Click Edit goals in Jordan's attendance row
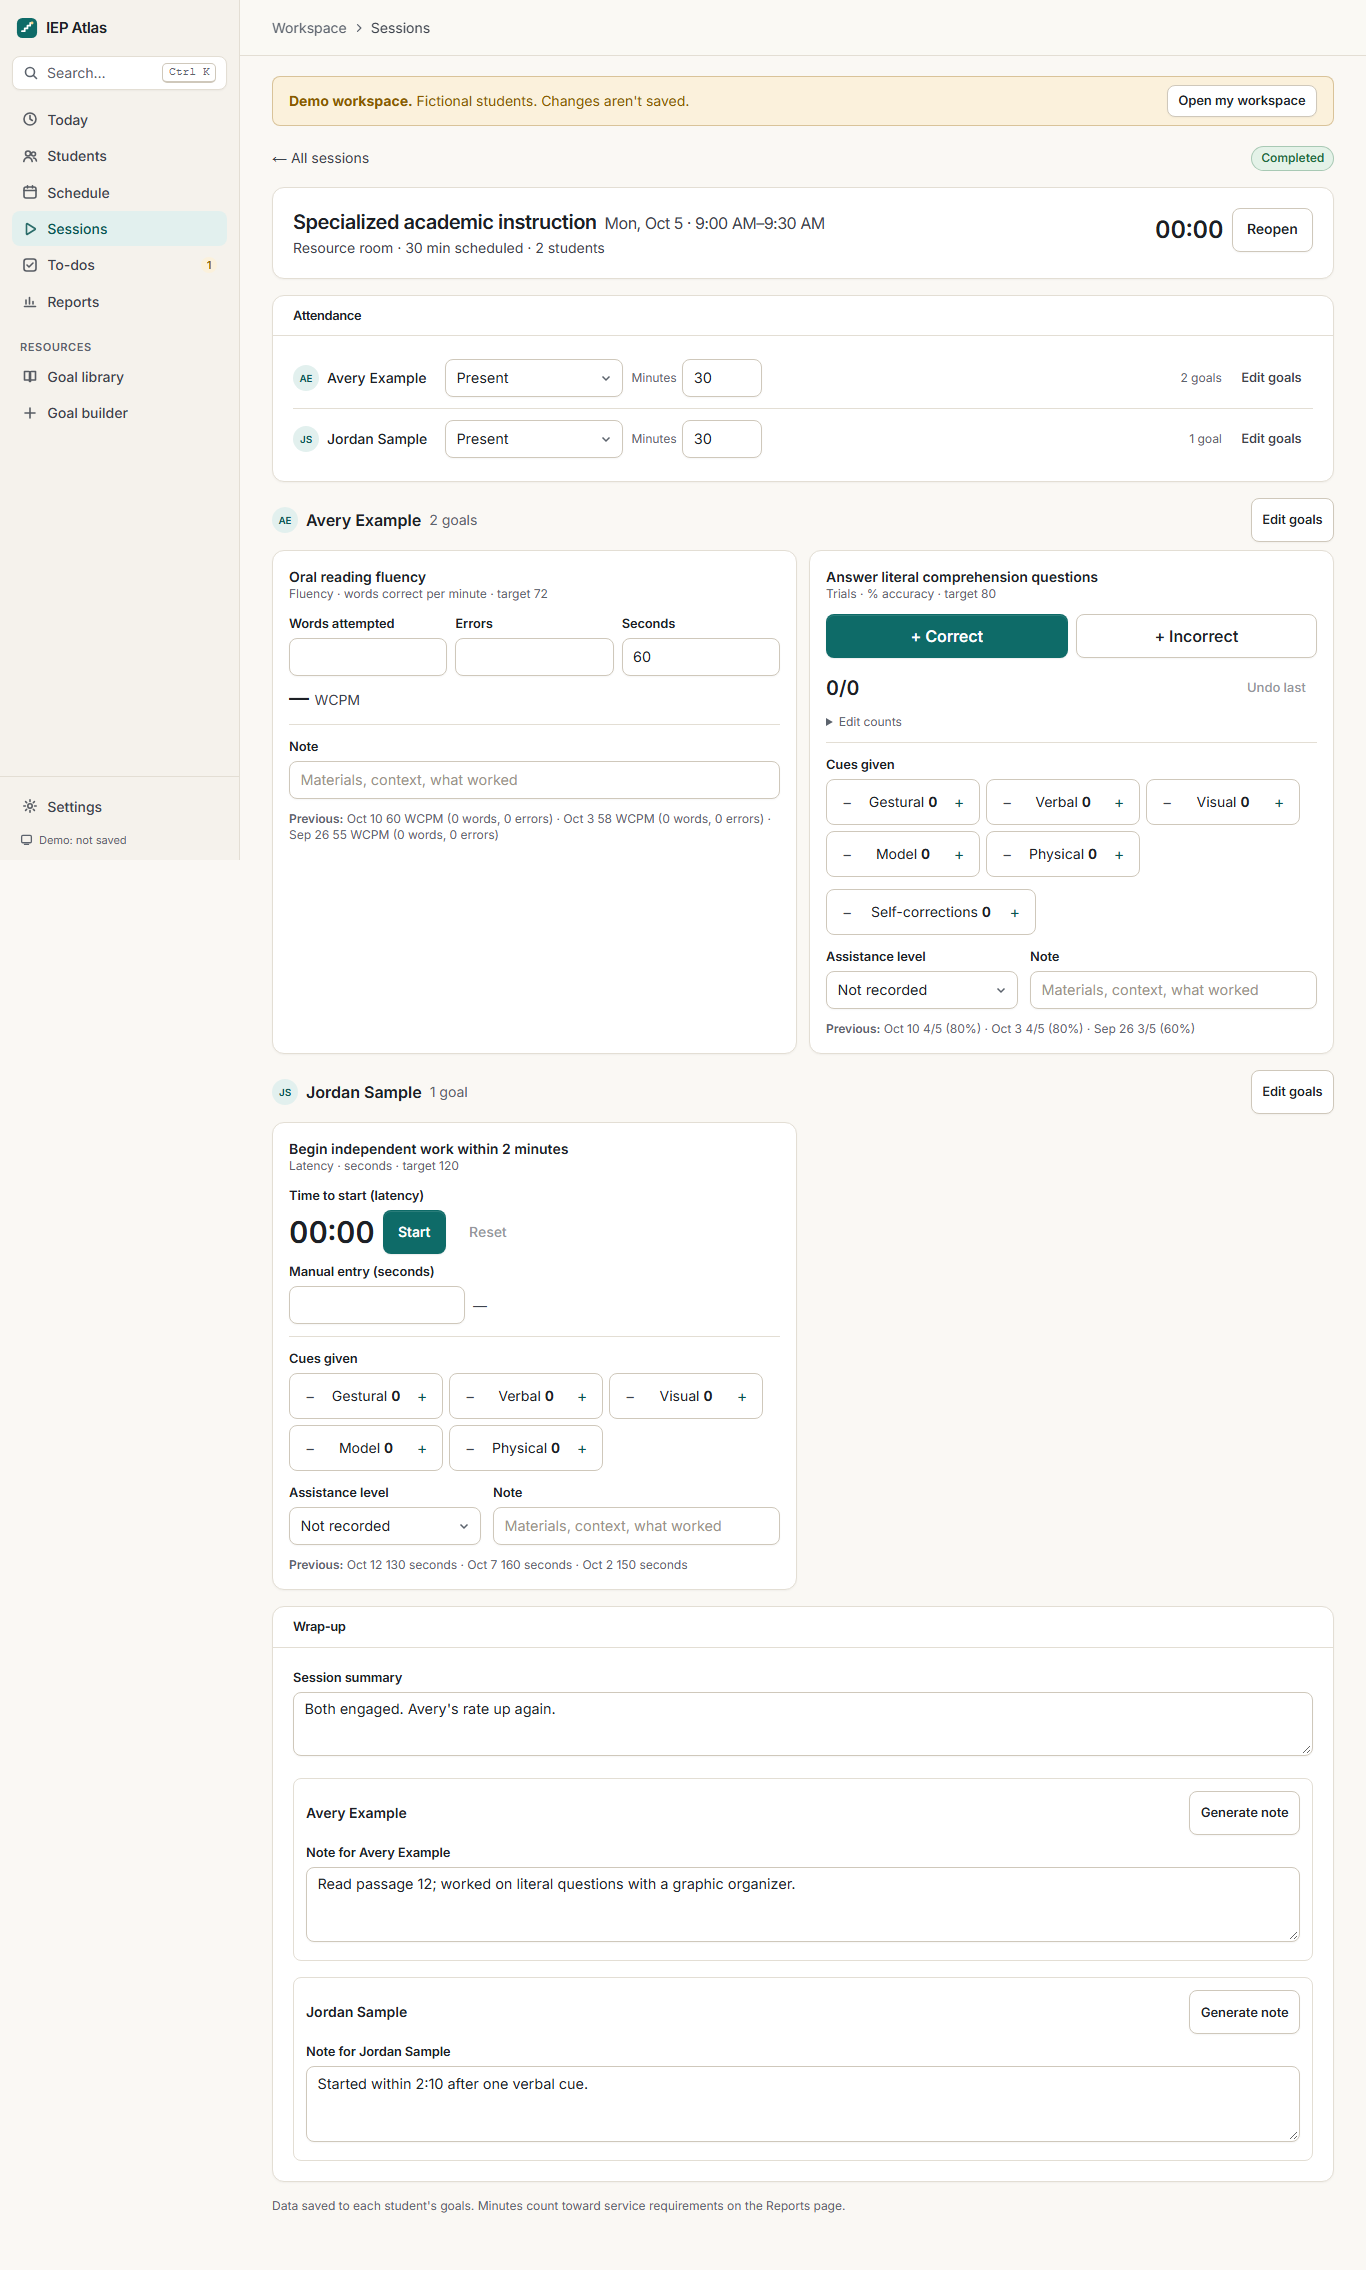 coord(1271,439)
